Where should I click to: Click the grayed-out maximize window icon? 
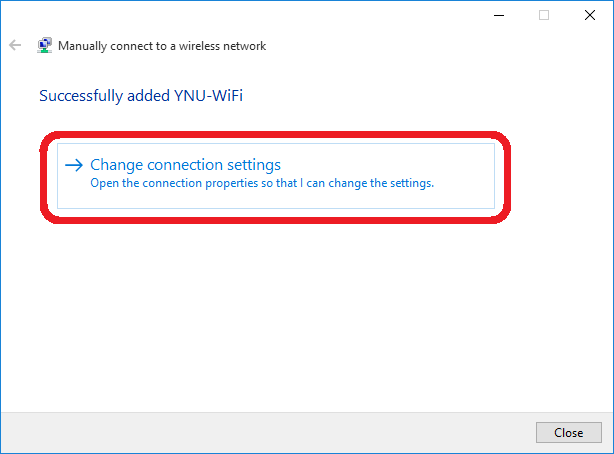544,15
